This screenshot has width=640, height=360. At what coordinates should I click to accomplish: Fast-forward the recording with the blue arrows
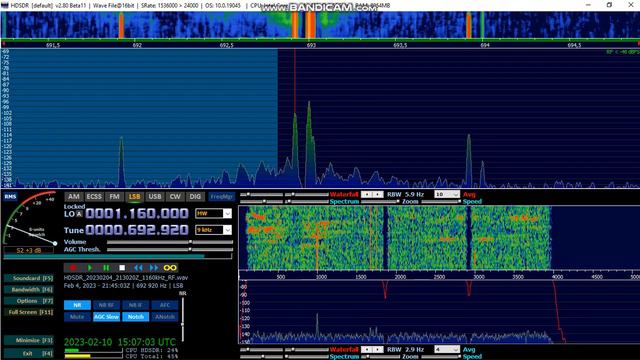coord(154,268)
